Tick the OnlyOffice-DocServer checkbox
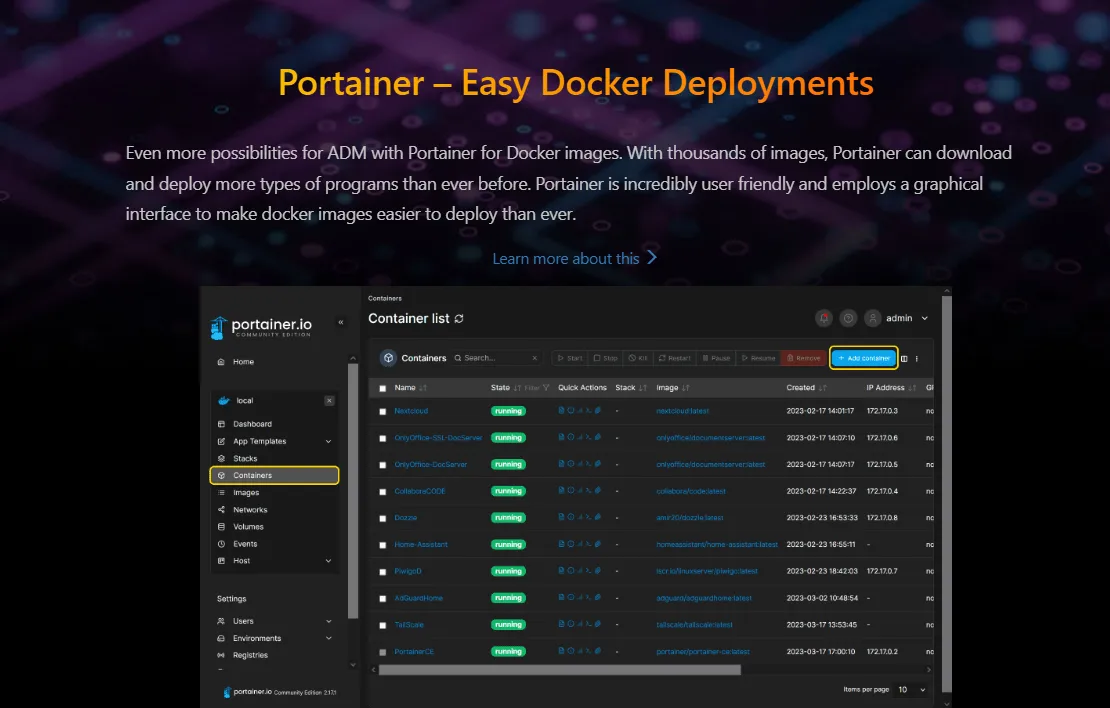 coord(383,465)
